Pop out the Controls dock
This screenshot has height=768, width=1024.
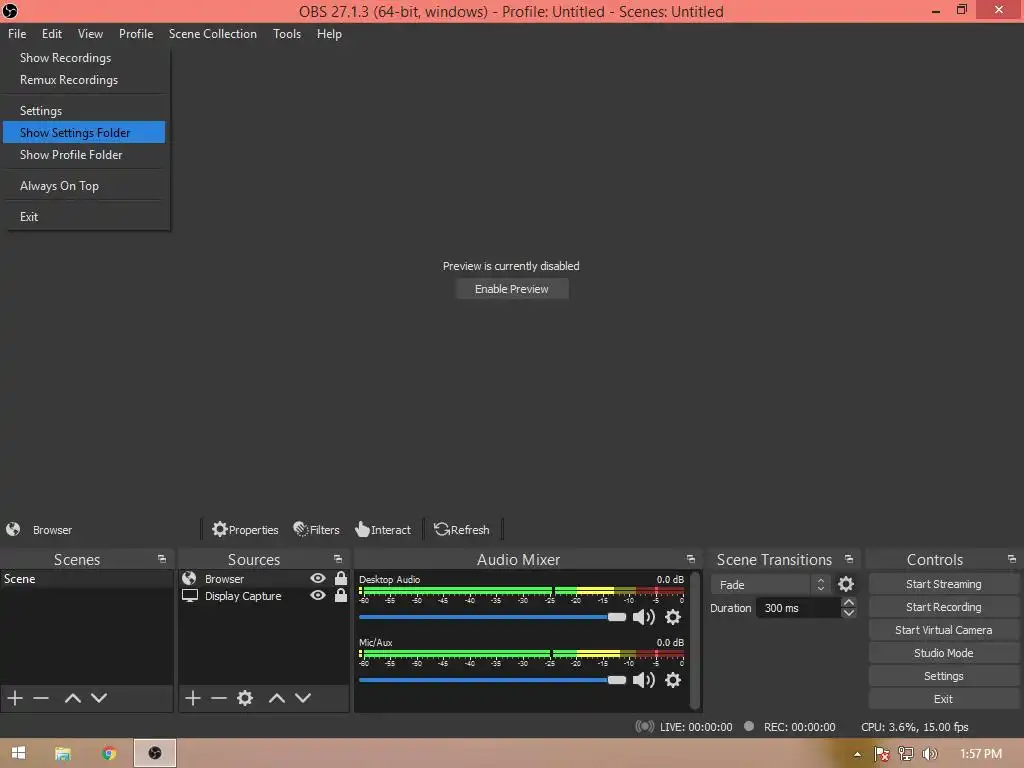tap(1012, 559)
